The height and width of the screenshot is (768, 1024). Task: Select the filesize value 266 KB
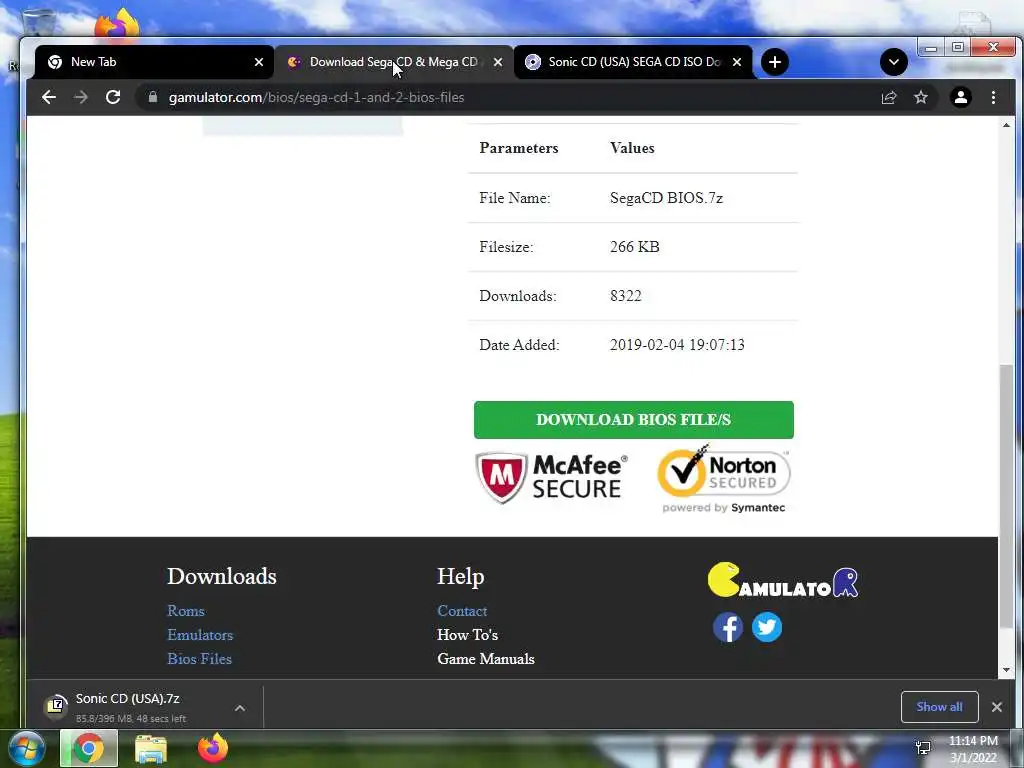tap(634, 247)
